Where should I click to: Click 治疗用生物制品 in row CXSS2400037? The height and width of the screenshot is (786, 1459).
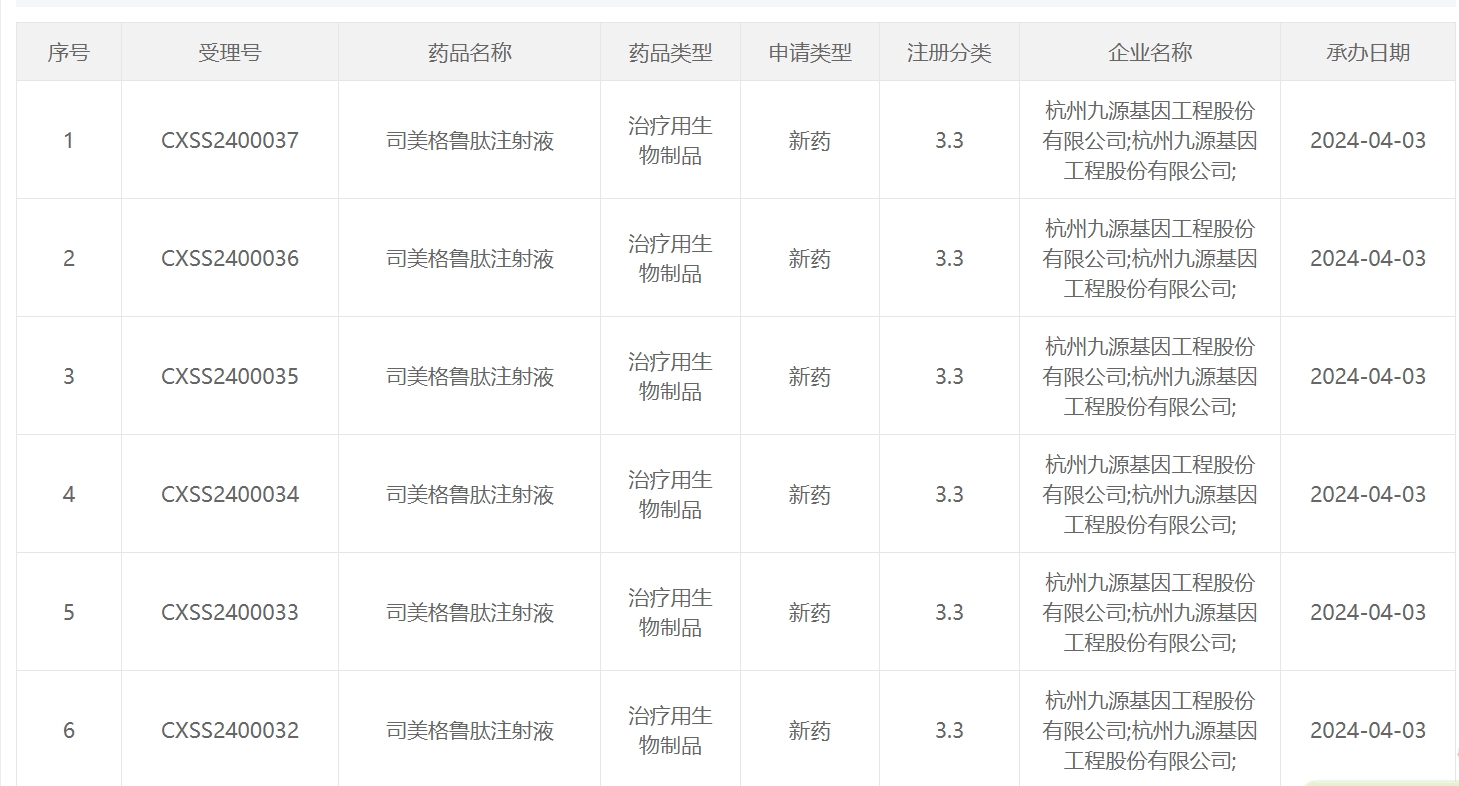pyautogui.click(x=670, y=141)
